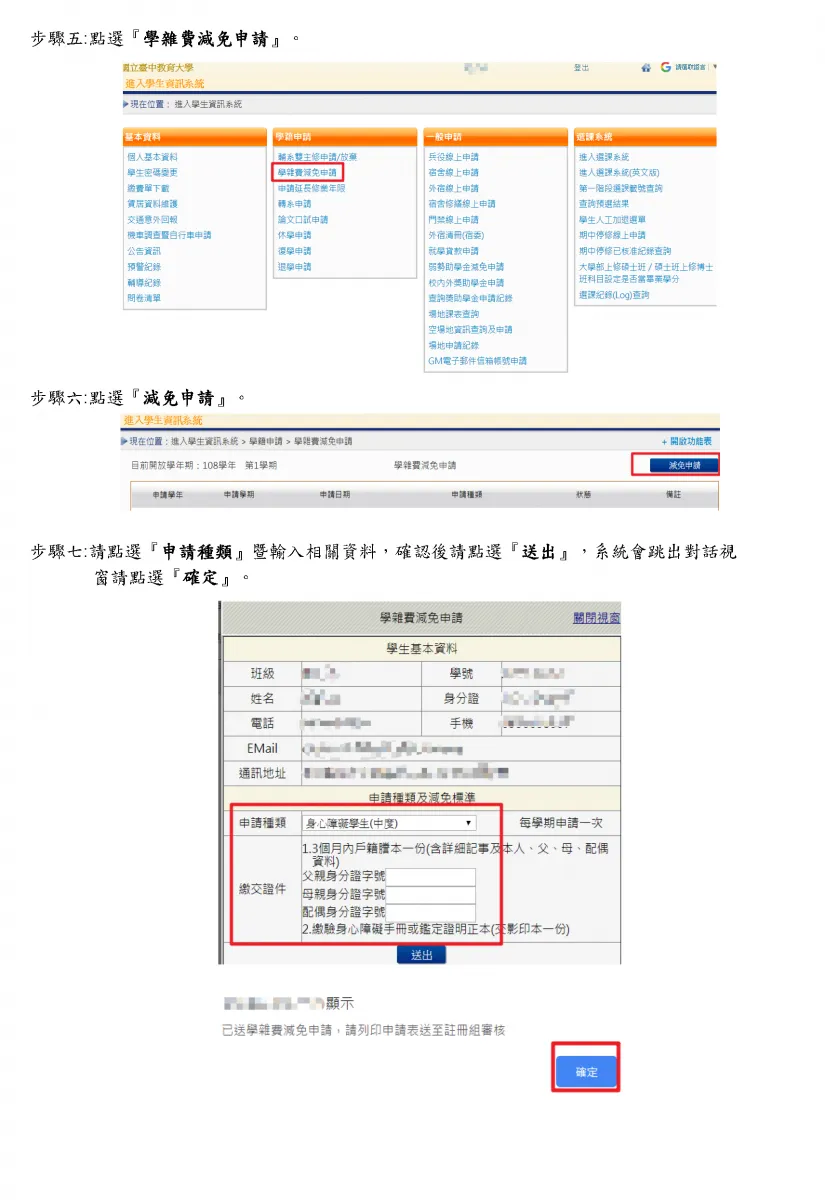Click the 送出 submit button
Image resolution: width=825 pixels, height=1200 pixels.
[421, 955]
